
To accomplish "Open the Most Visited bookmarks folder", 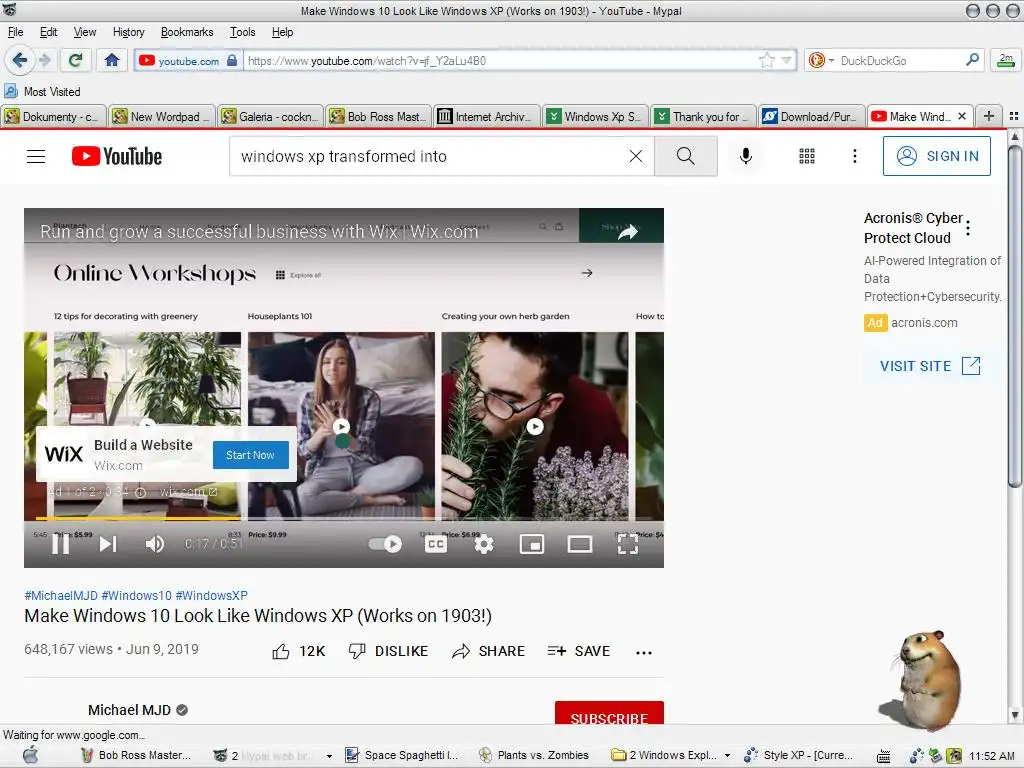I will [42, 91].
